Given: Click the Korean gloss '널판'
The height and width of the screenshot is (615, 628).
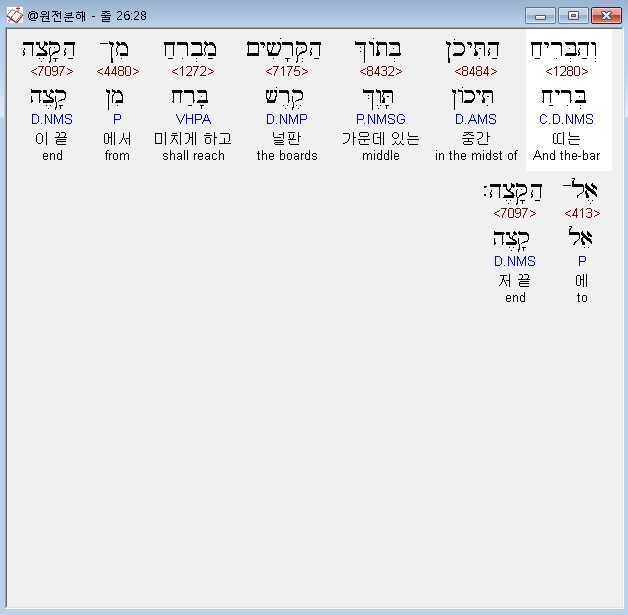Looking at the screenshot, I should (x=287, y=139).
